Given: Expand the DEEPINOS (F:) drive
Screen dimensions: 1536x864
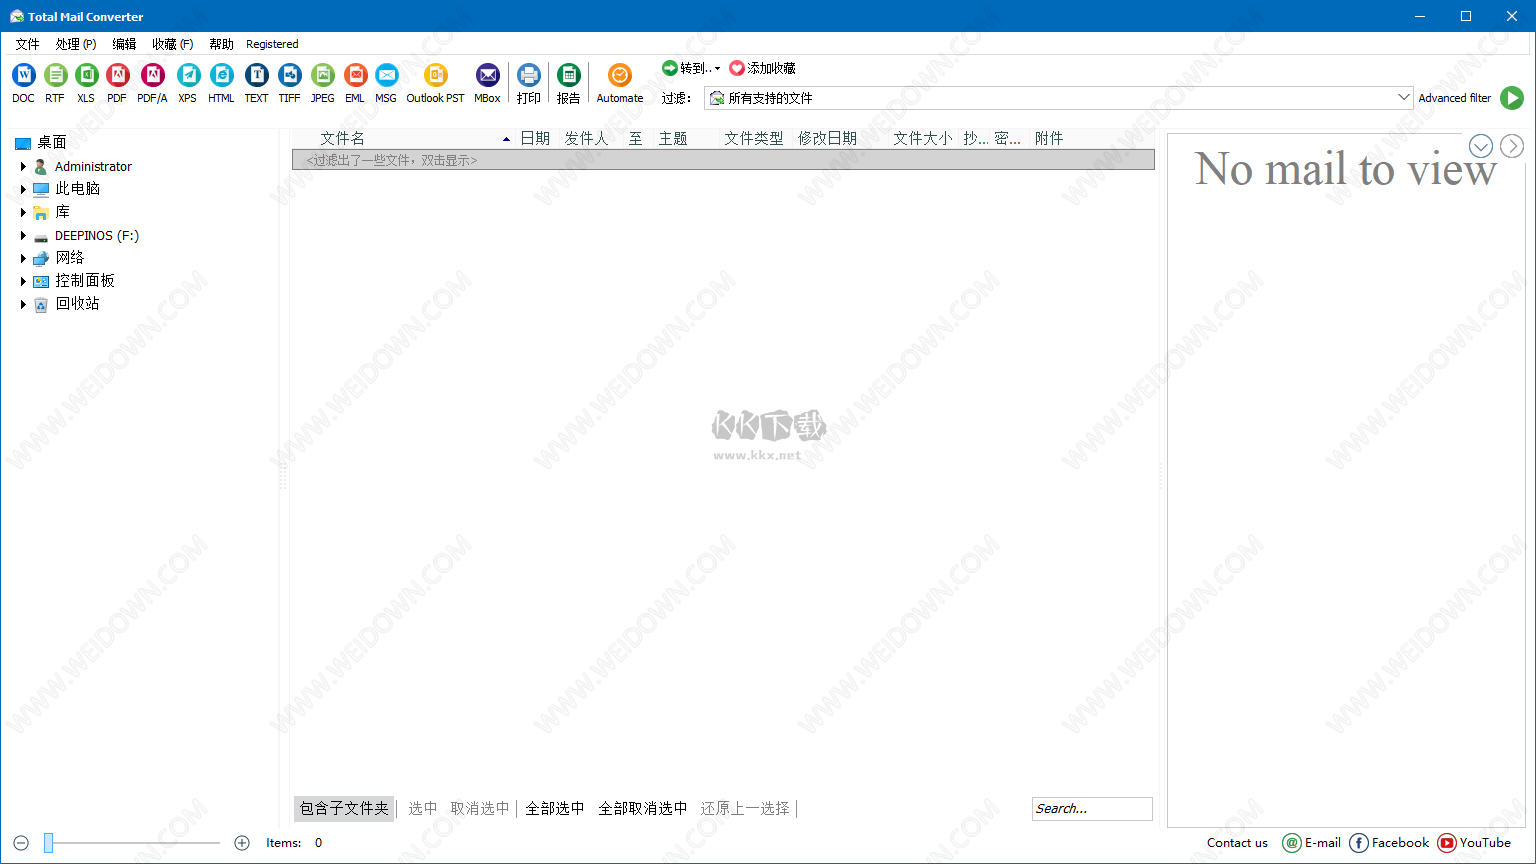Looking at the screenshot, I should pyautogui.click(x=22, y=235).
